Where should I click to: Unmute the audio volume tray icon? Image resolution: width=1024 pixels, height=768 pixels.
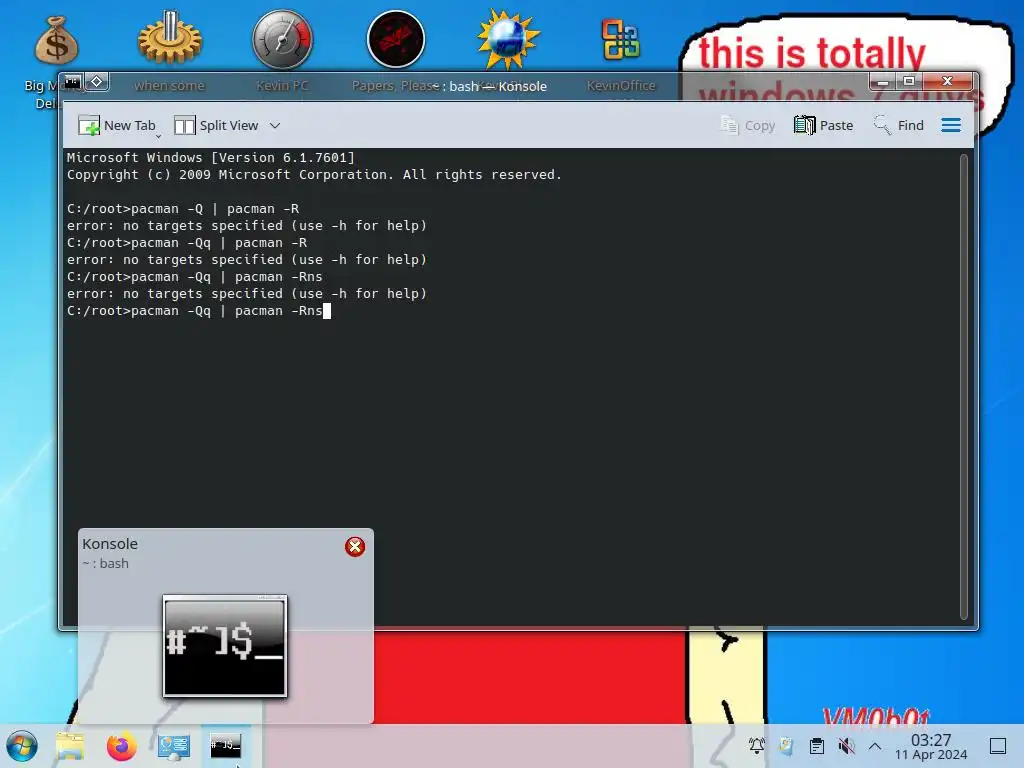pos(846,746)
